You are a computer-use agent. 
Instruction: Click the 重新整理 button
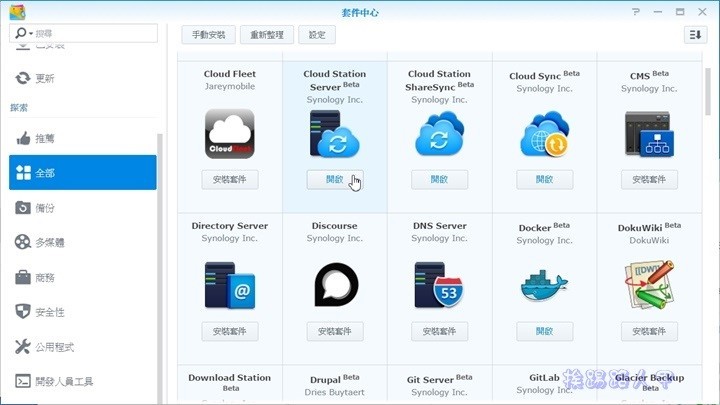click(x=266, y=35)
